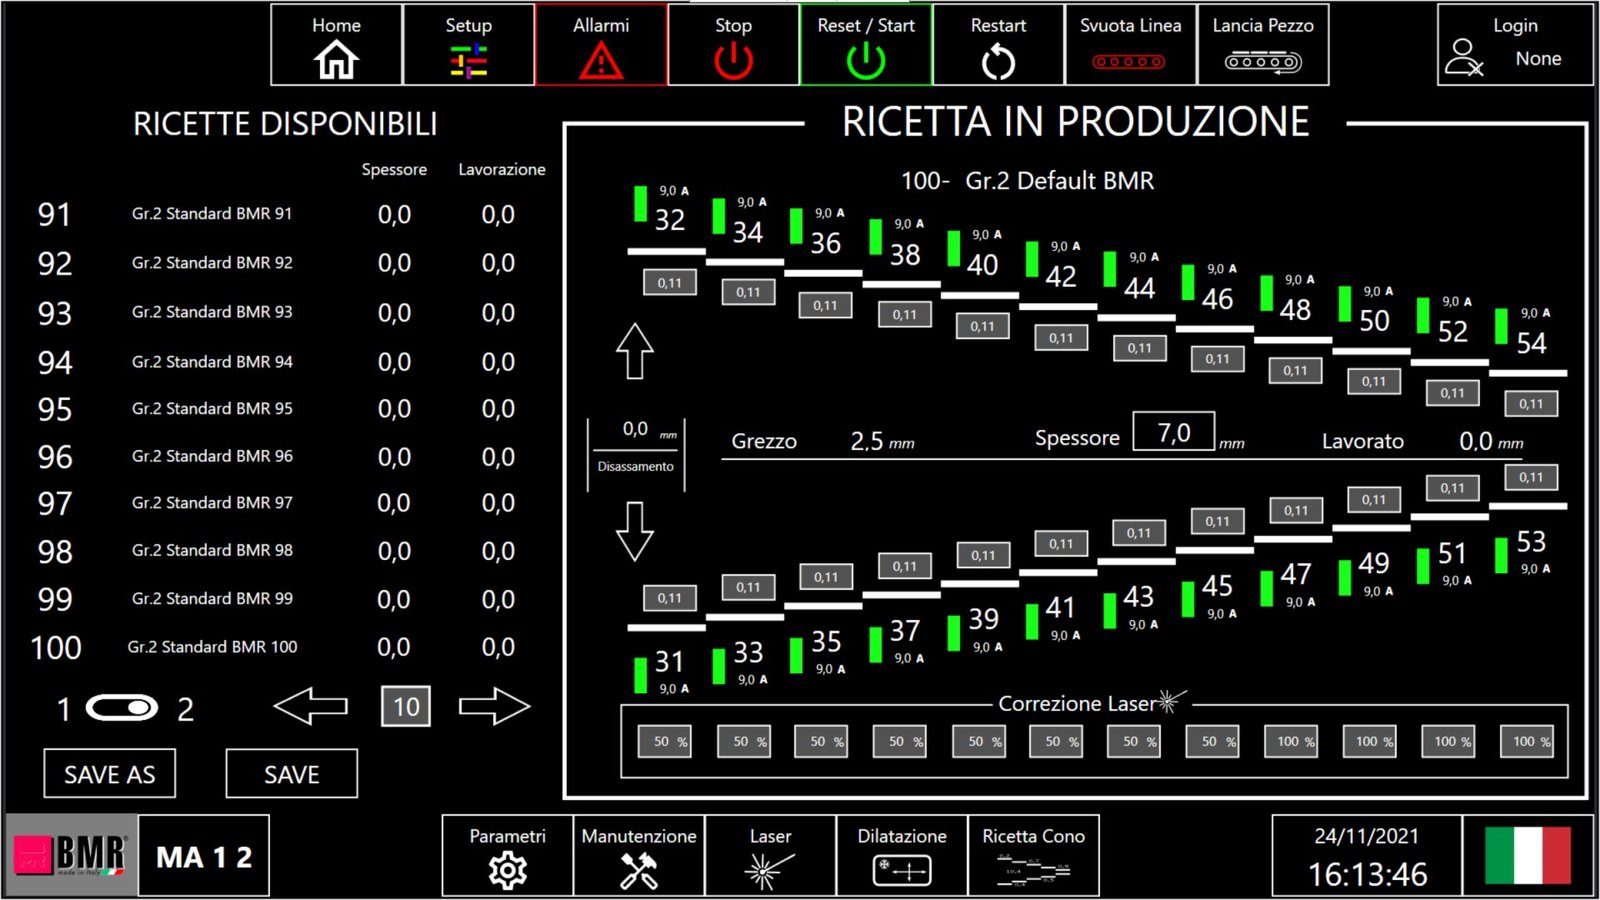The image size is (1600, 900).
Task: Go to the Home screen
Action: pos(336,45)
